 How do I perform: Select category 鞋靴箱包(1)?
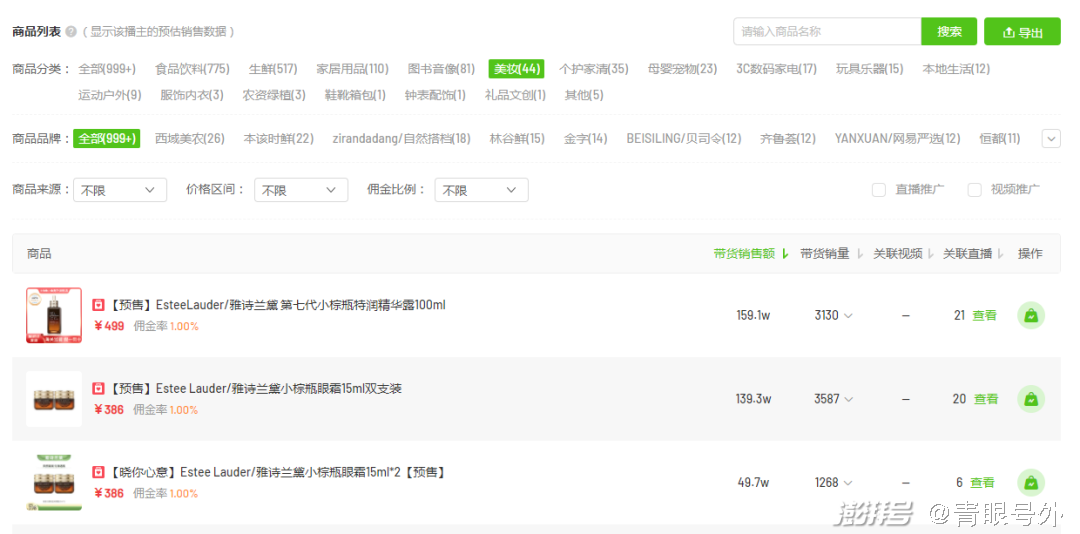tap(355, 95)
